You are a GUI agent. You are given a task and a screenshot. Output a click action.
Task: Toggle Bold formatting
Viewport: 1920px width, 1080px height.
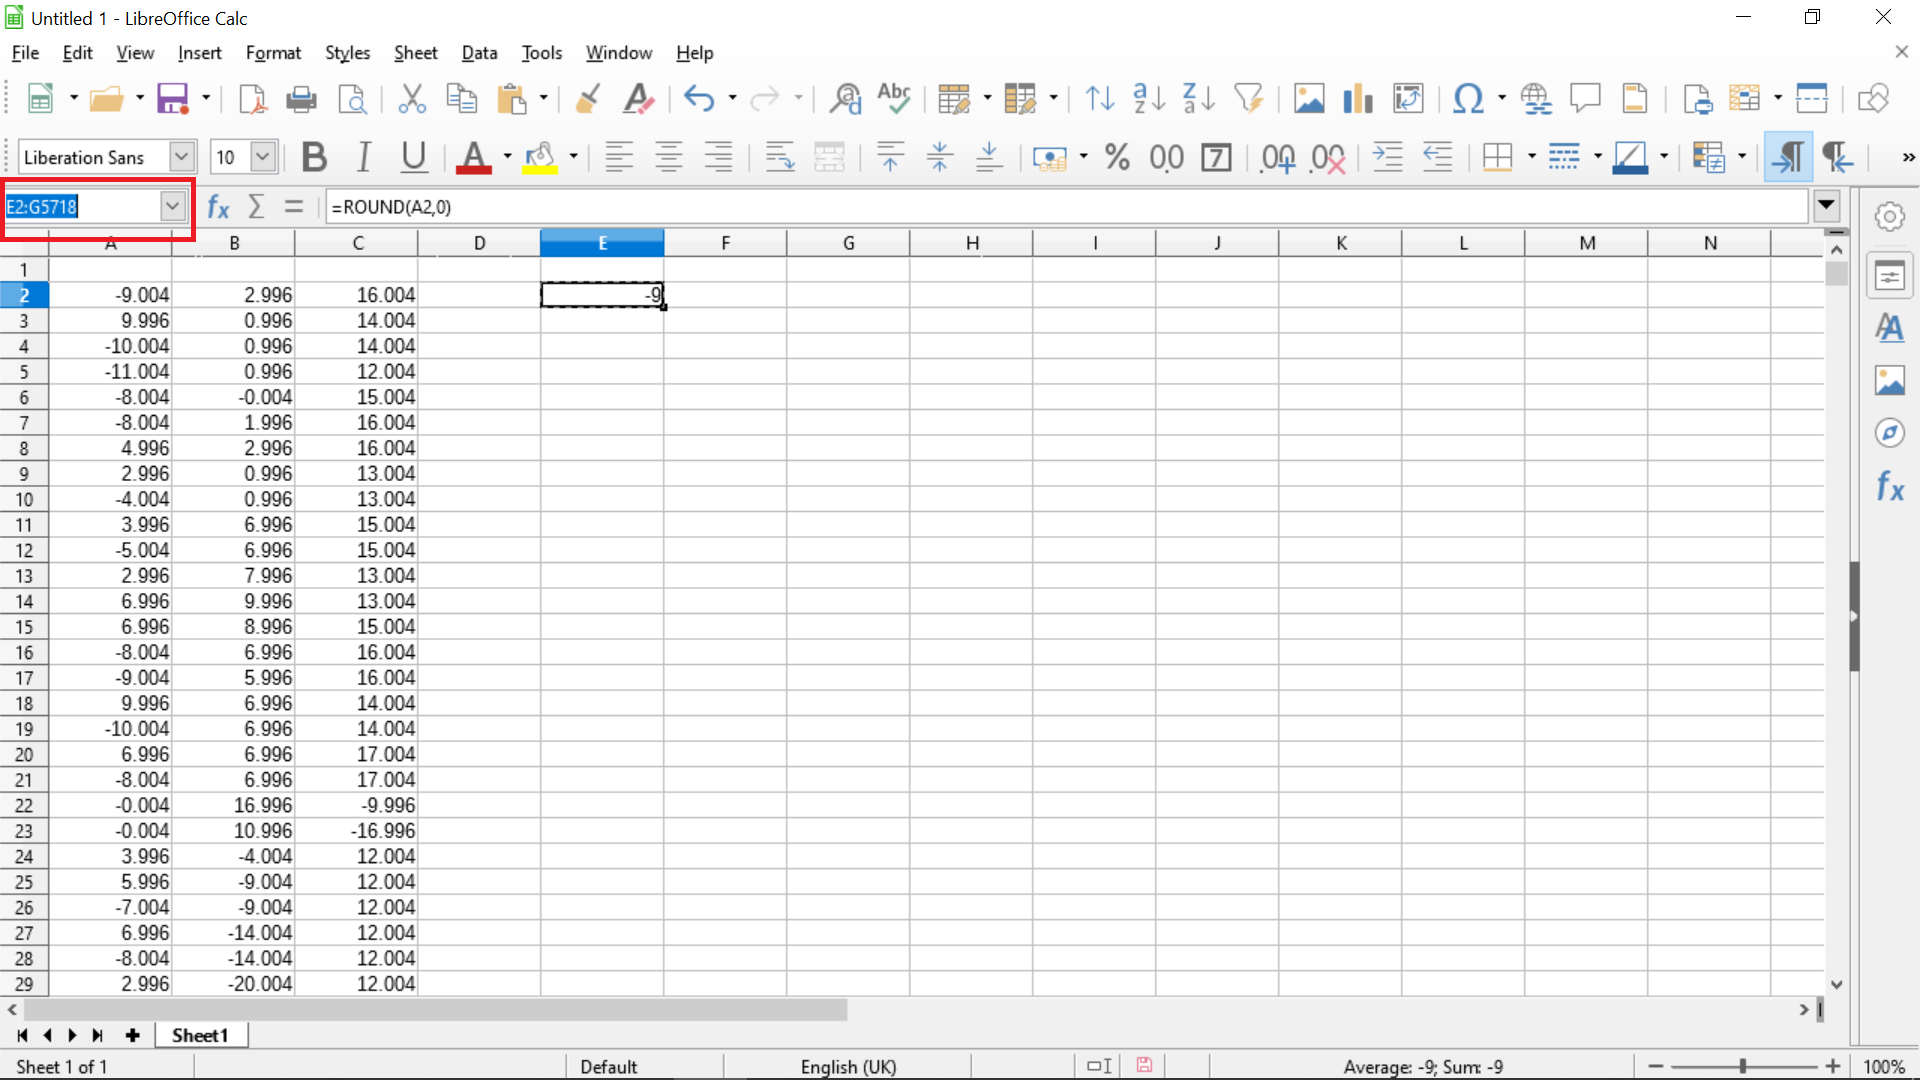click(x=314, y=157)
